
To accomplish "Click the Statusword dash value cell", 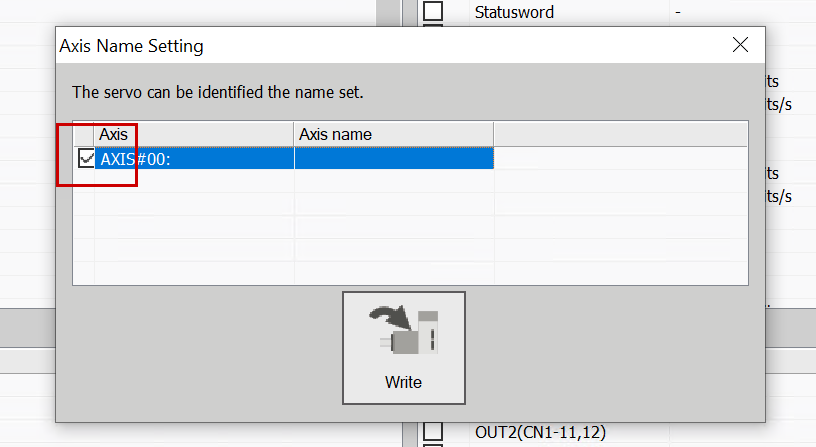I will point(679,12).
